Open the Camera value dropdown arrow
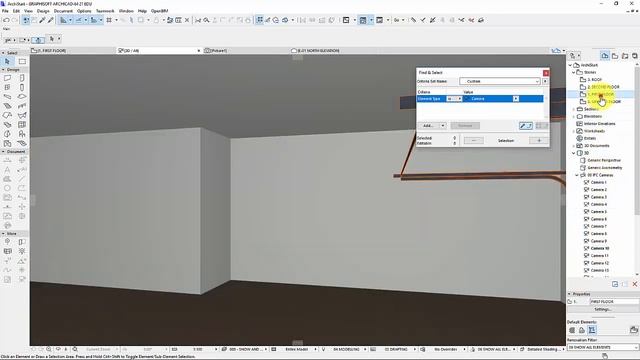640x360 pixels. pyautogui.click(x=516, y=99)
